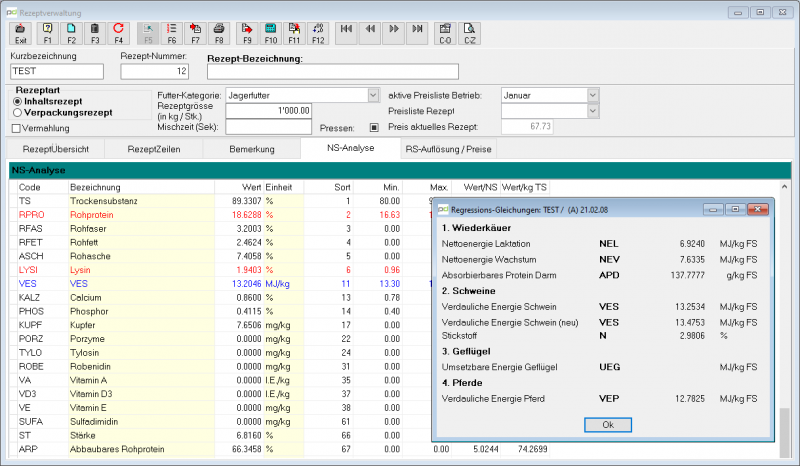Screen dimensions: 800x466
Task: Jump to the first record arrow
Action: [346, 34]
